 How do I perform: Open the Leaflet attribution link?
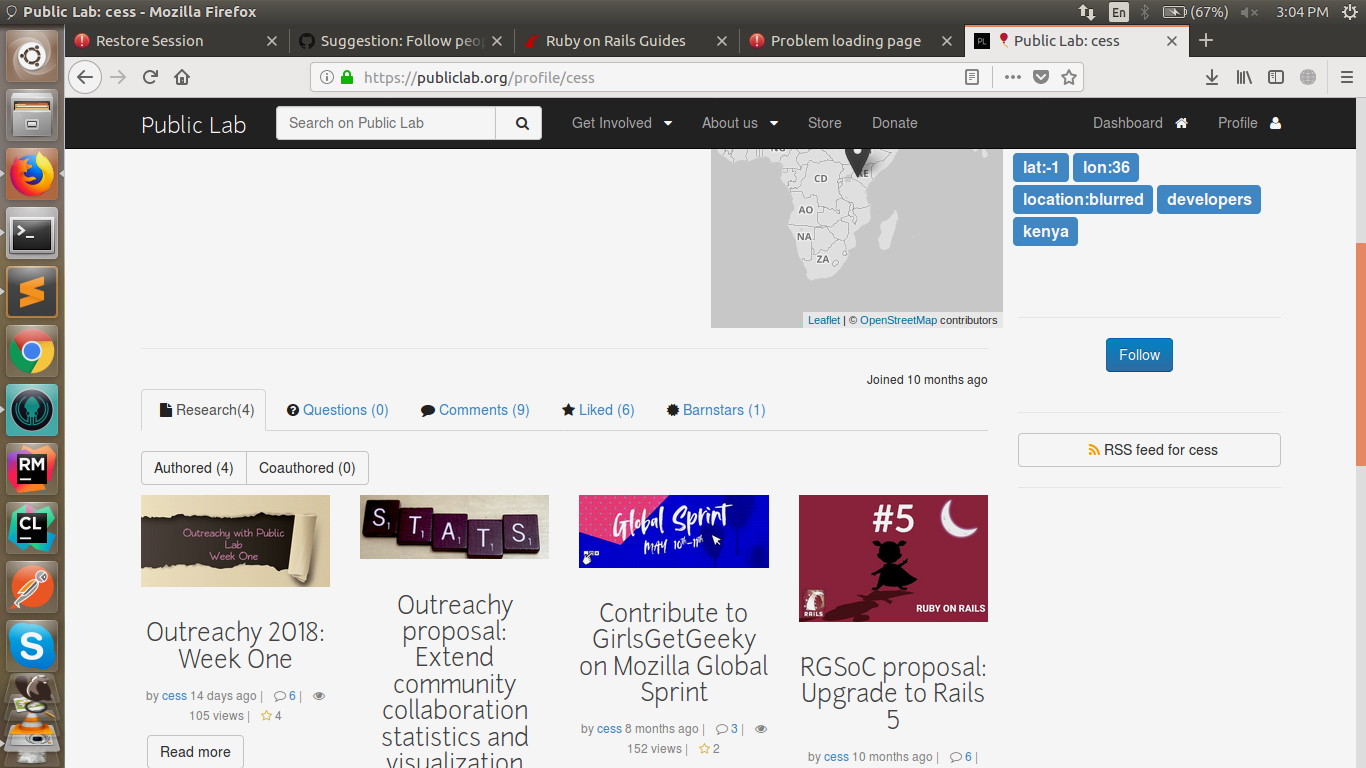[824, 320]
